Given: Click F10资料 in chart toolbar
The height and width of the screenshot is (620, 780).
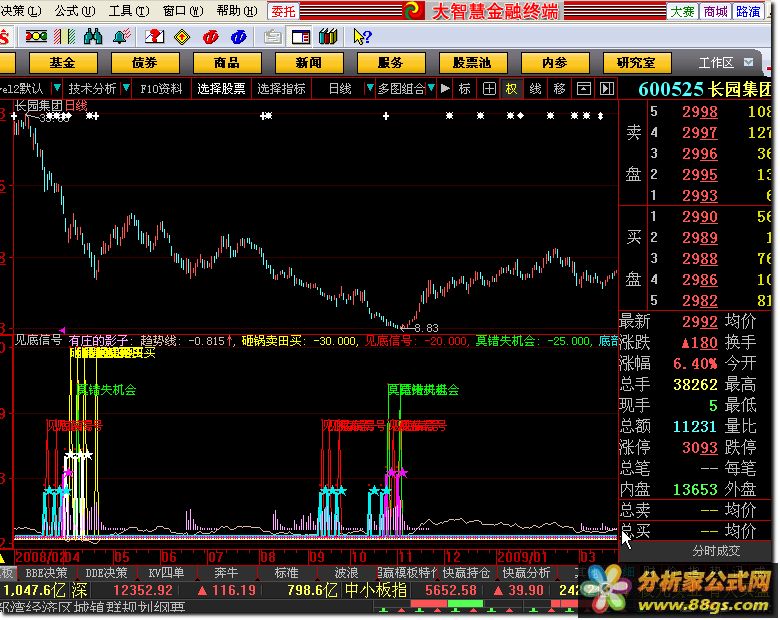Looking at the screenshot, I should 161,89.
